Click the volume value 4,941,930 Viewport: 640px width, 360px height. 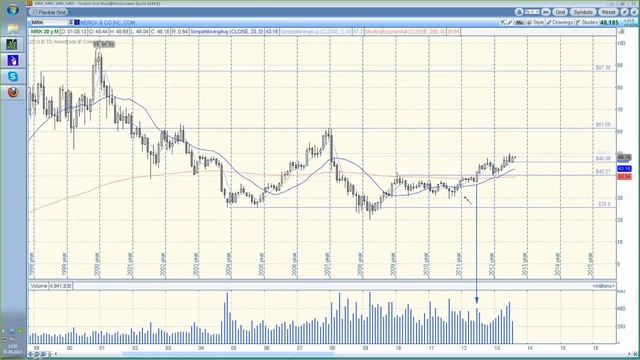click(x=60, y=286)
